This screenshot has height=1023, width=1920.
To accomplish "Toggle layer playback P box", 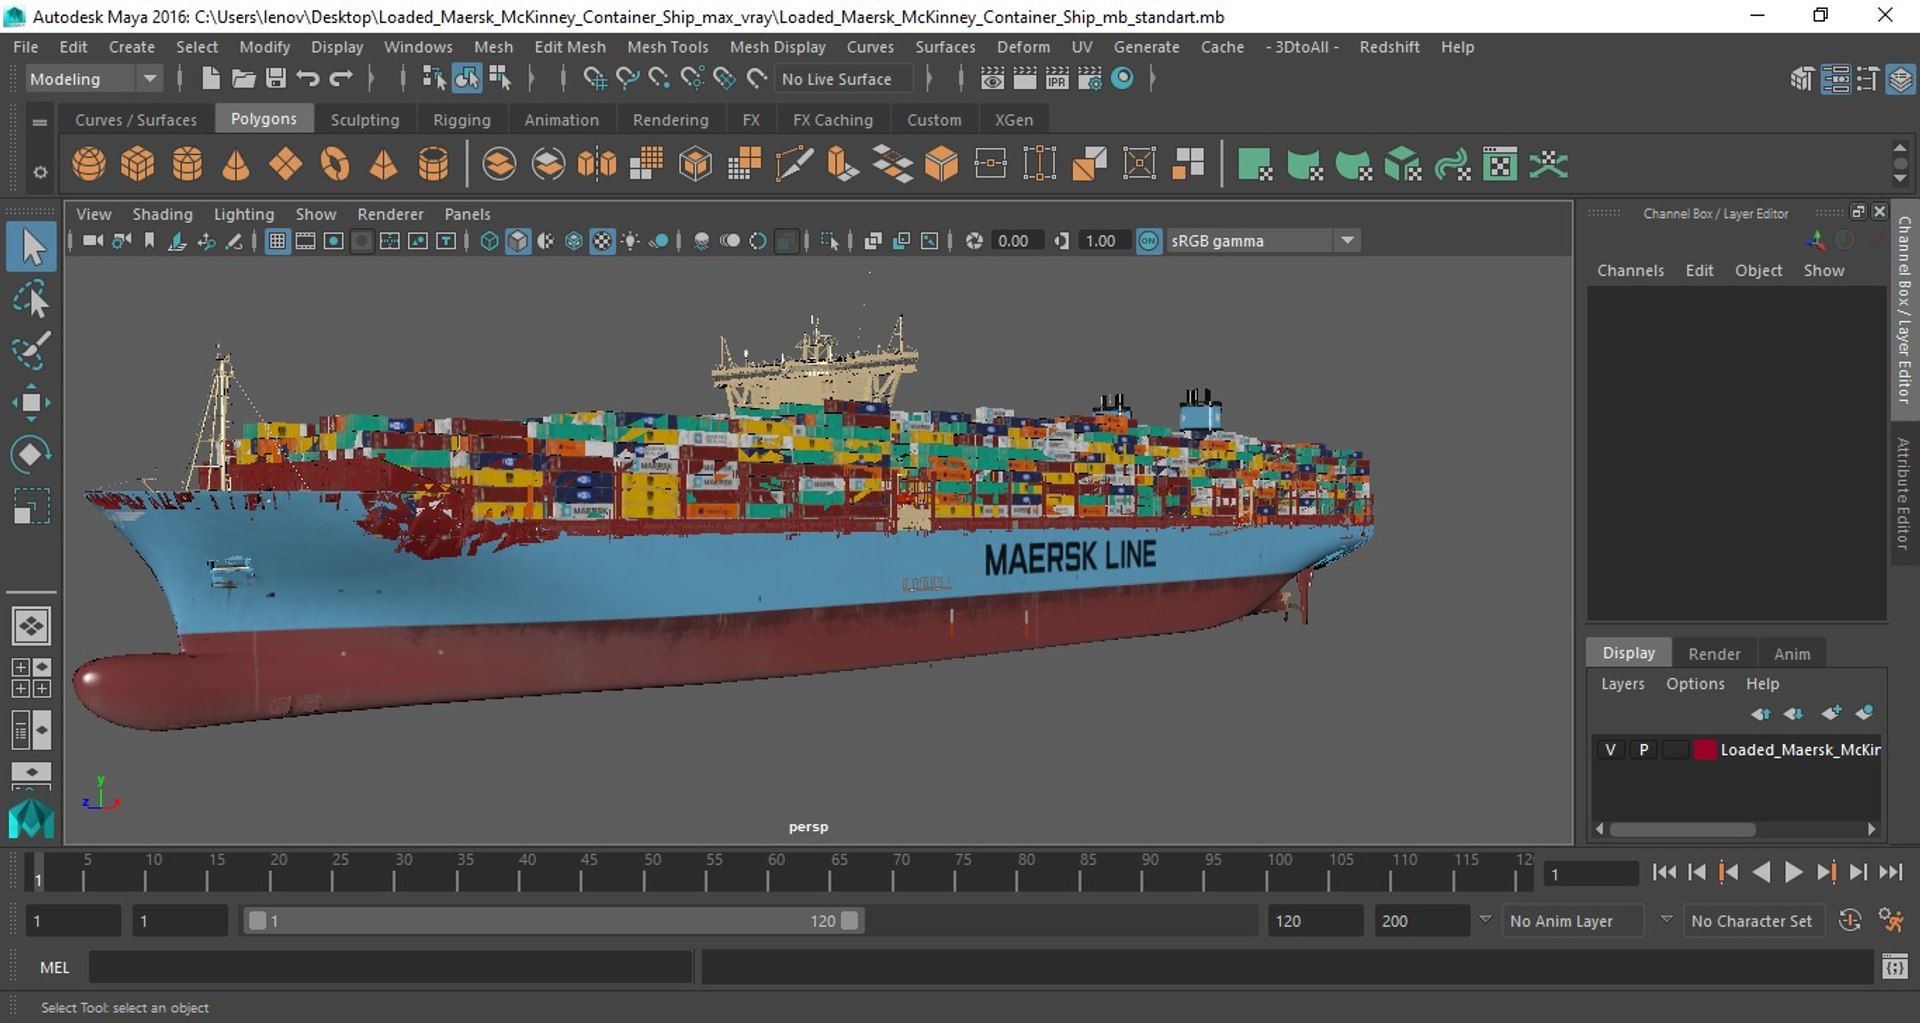I will coord(1643,750).
